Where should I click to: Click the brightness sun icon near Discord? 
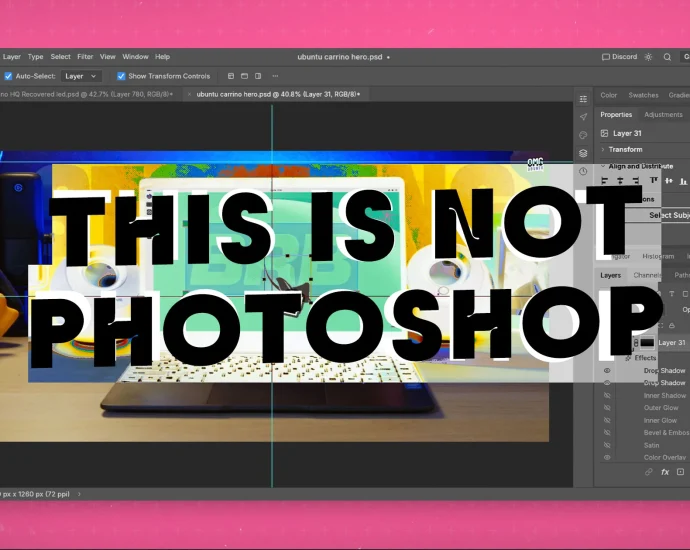pos(648,57)
